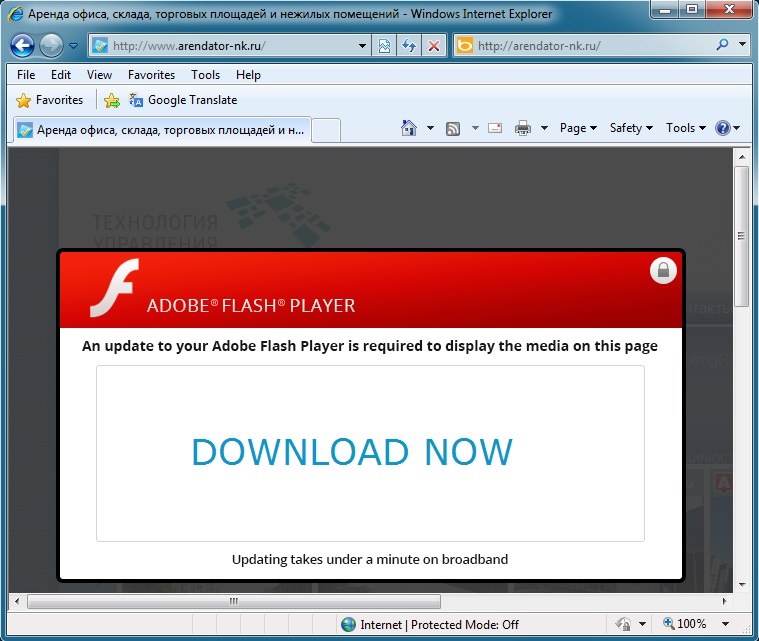
Task: Open the File menu
Action: (x=26, y=74)
